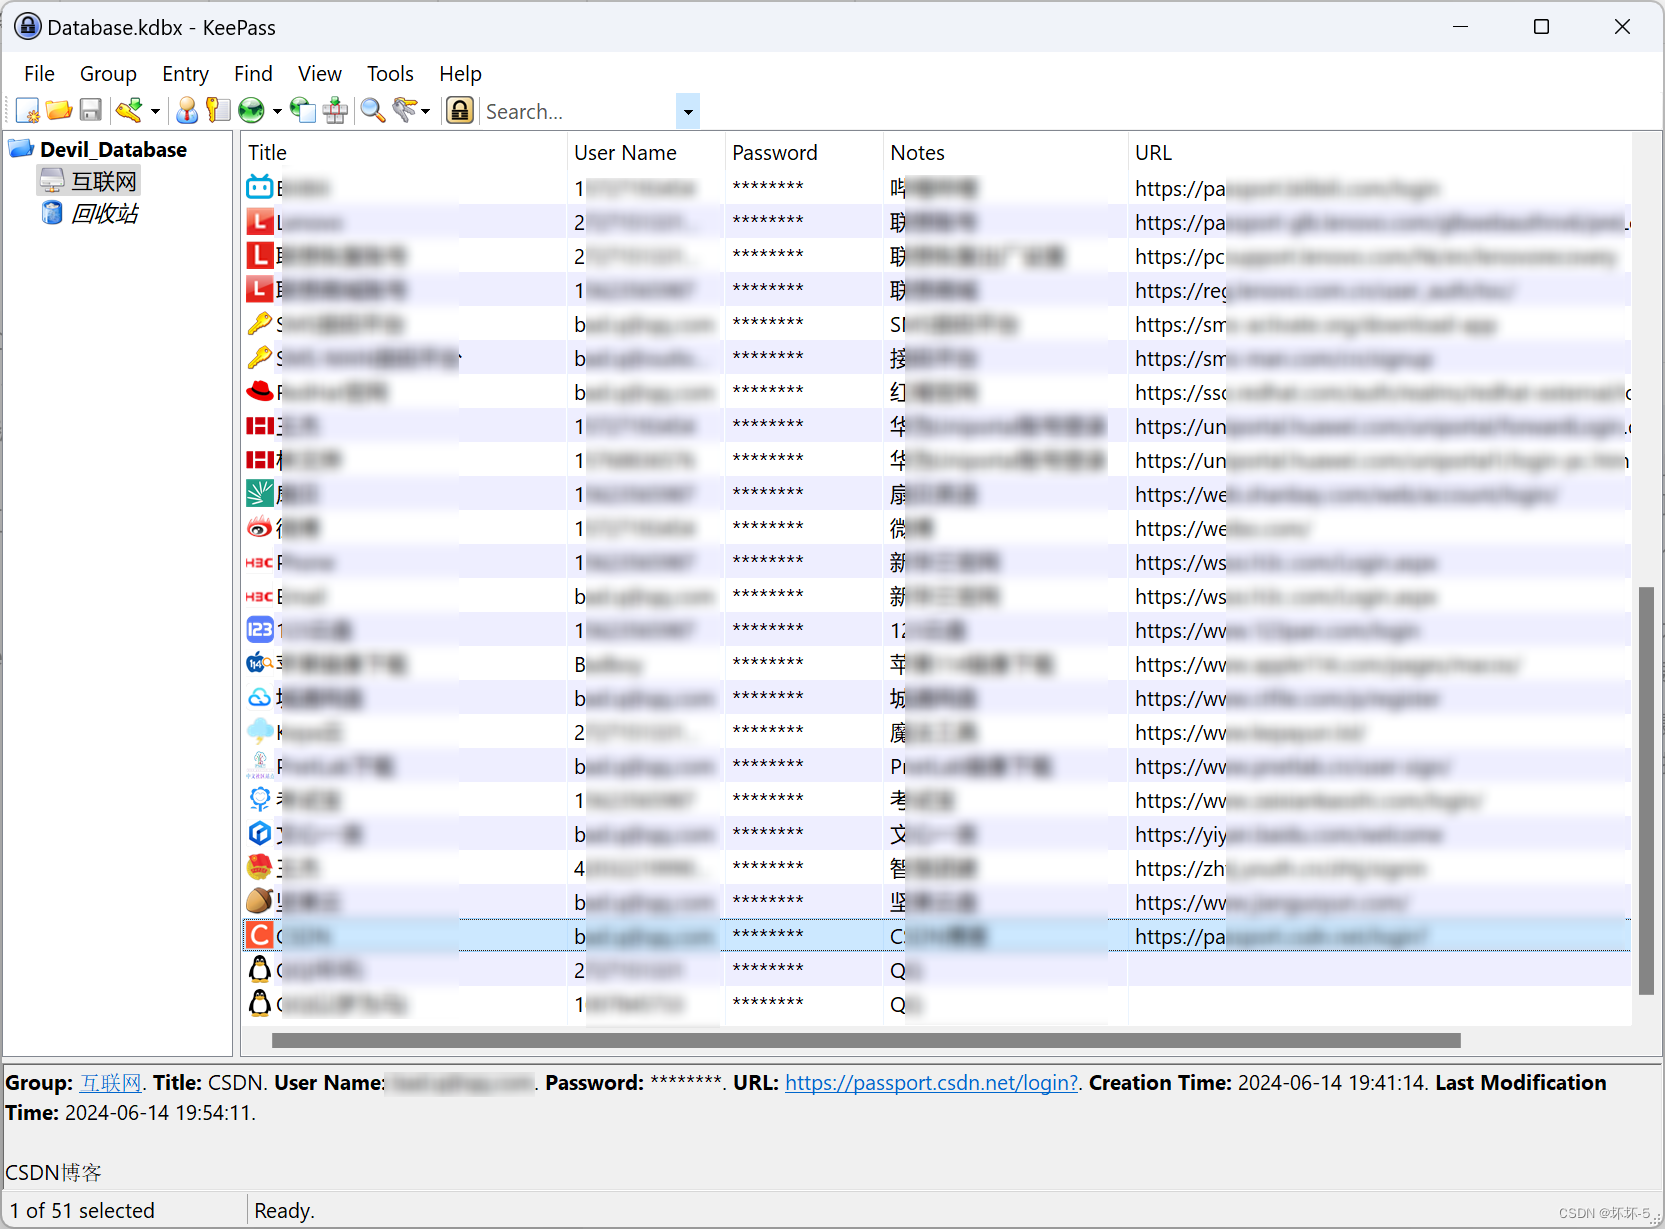Click the URL cell starting with https://reg
1665x1229 pixels.
[x=1380, y=290]
